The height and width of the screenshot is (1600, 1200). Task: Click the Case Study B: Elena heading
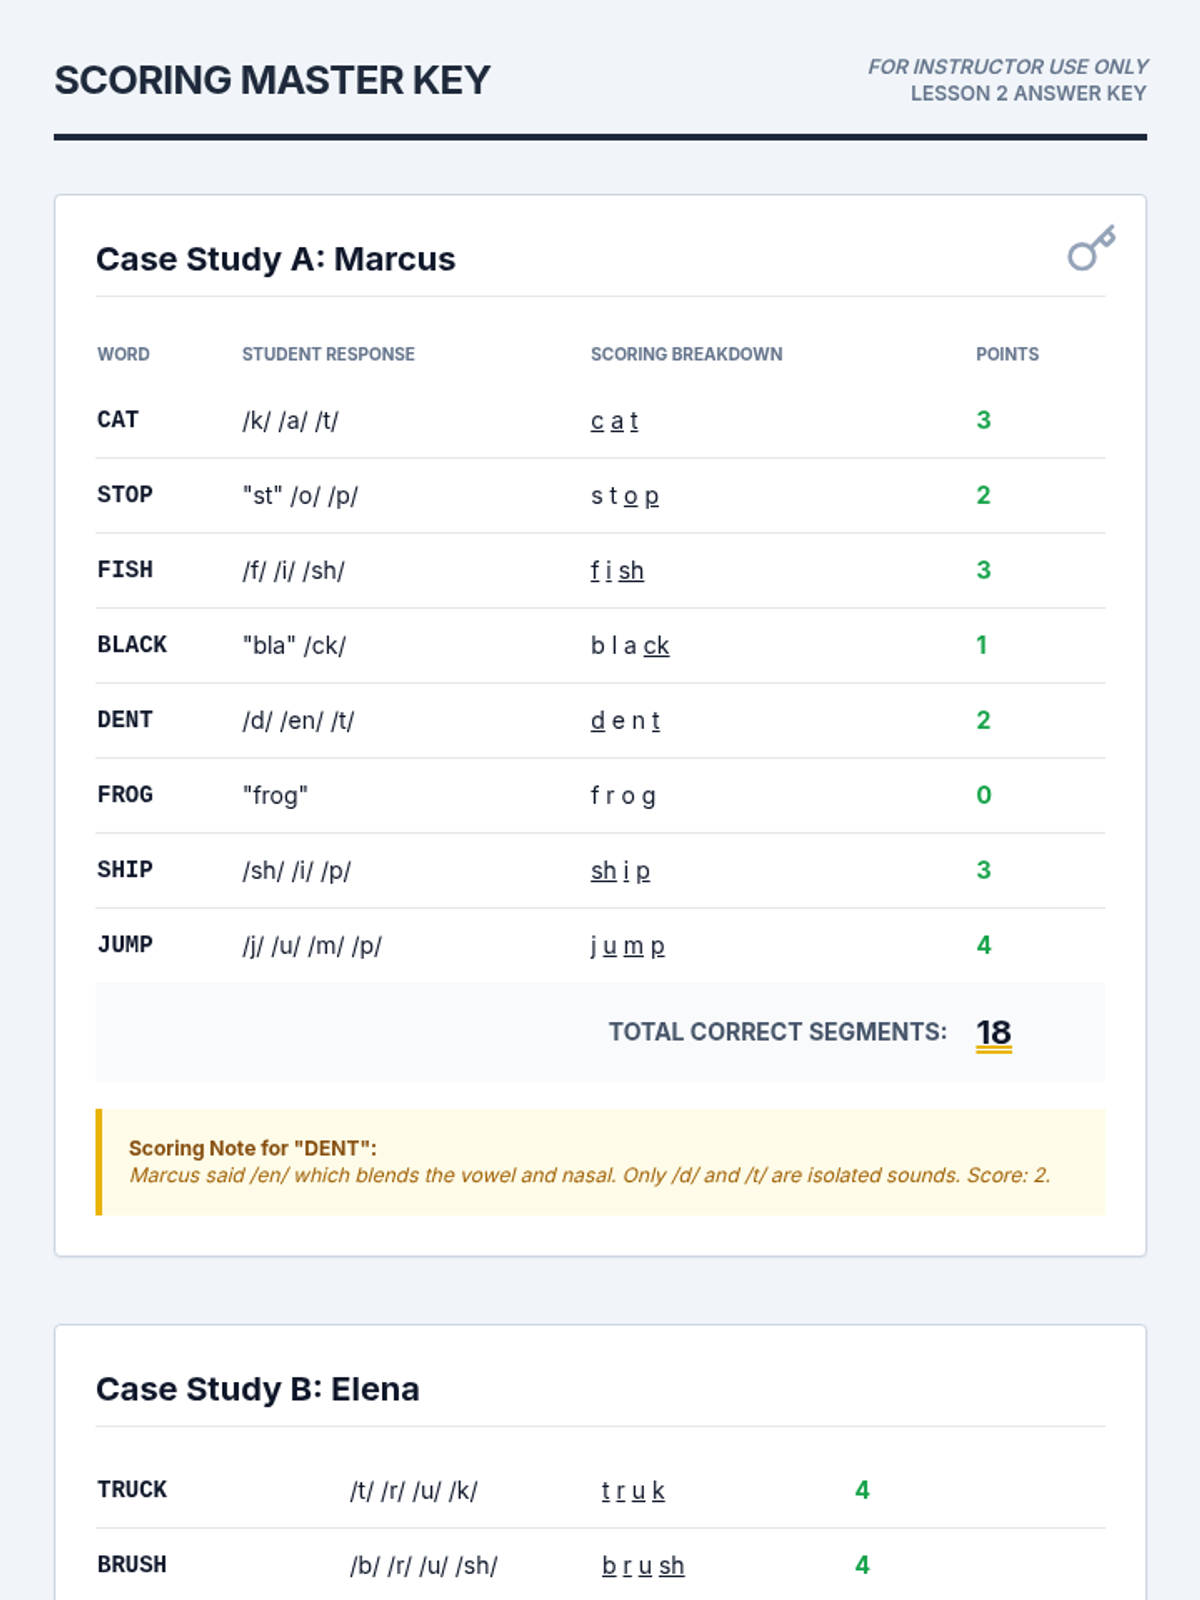pos(258,1389)
